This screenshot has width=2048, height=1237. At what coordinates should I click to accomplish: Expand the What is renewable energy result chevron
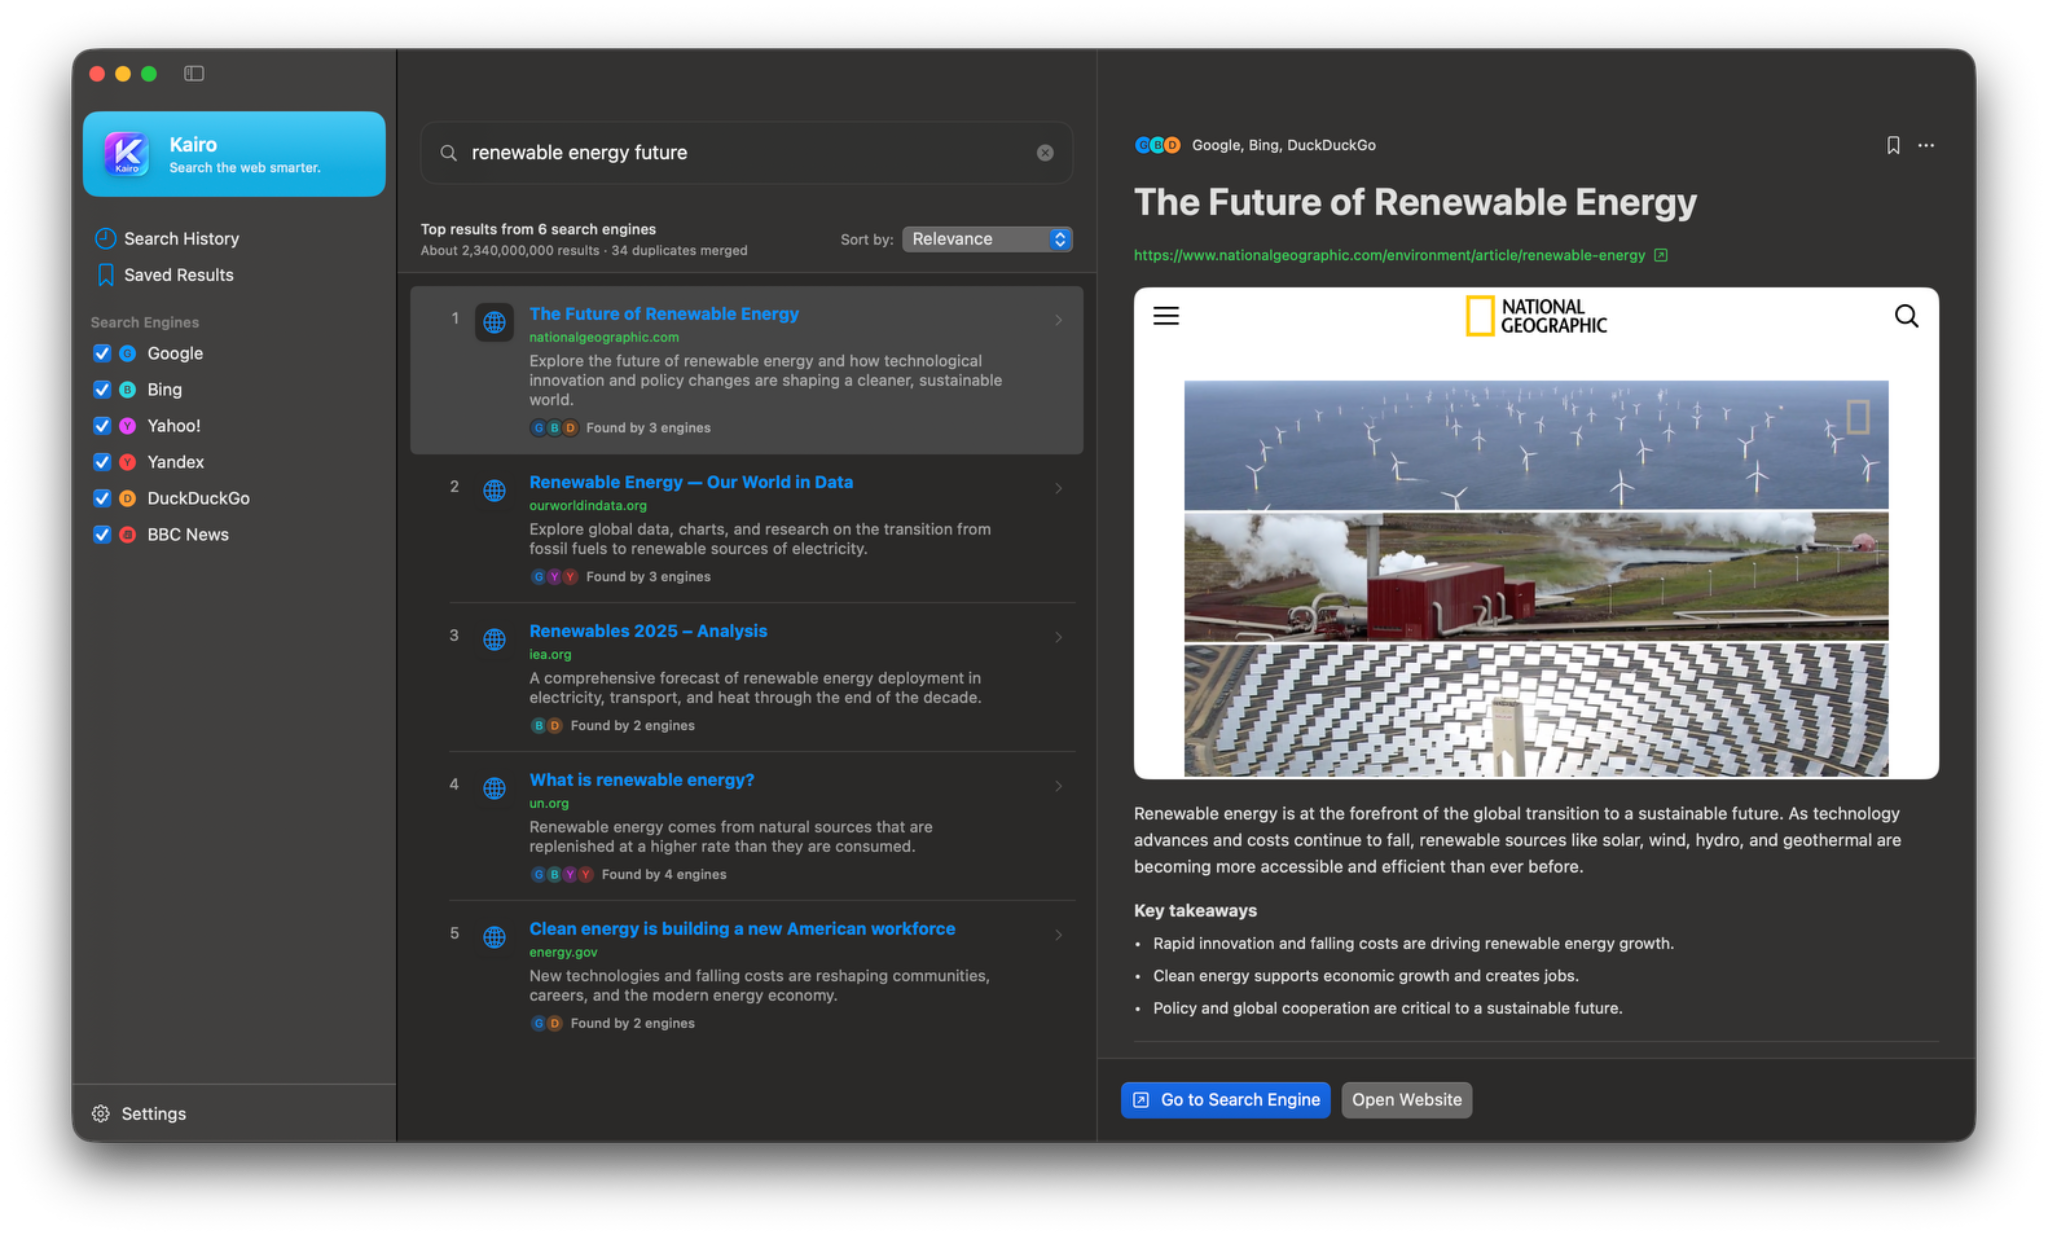click(1058, 786)
